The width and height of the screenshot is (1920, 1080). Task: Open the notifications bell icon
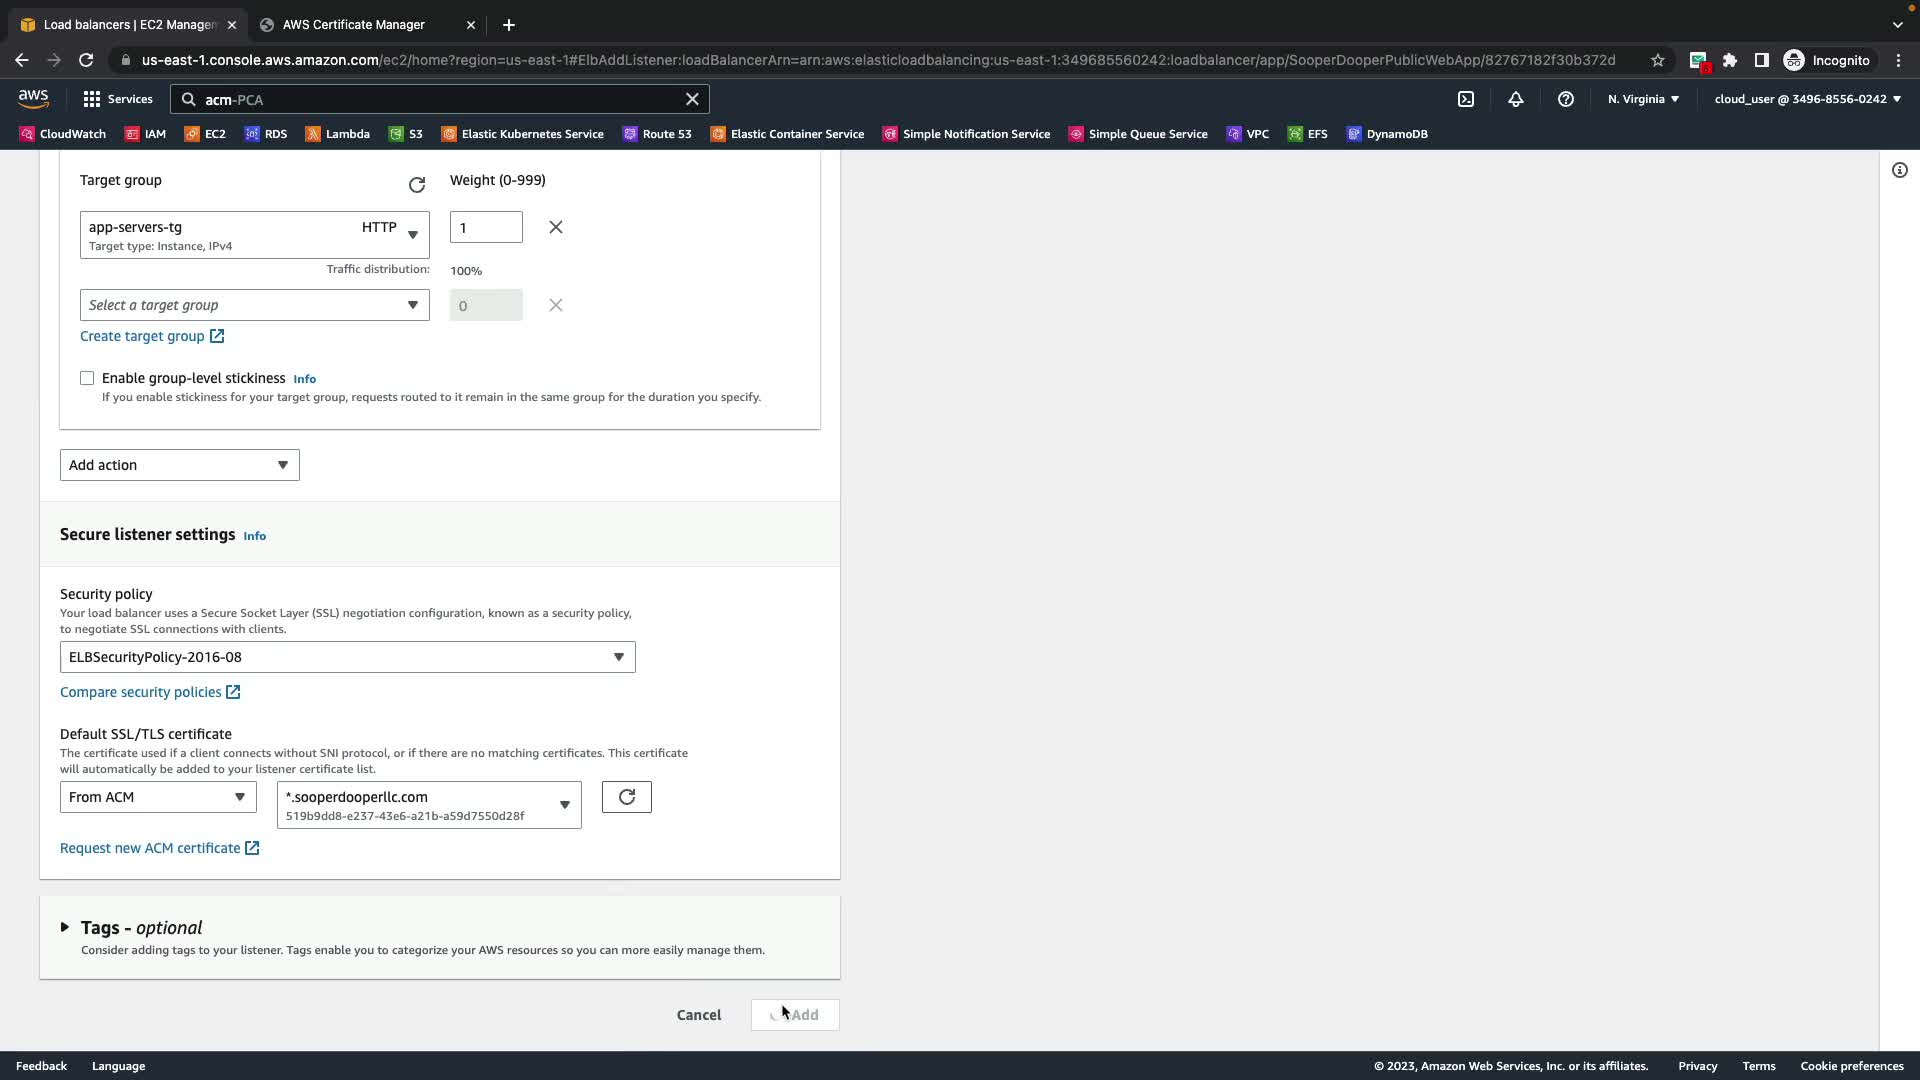tap(1516, 99)
